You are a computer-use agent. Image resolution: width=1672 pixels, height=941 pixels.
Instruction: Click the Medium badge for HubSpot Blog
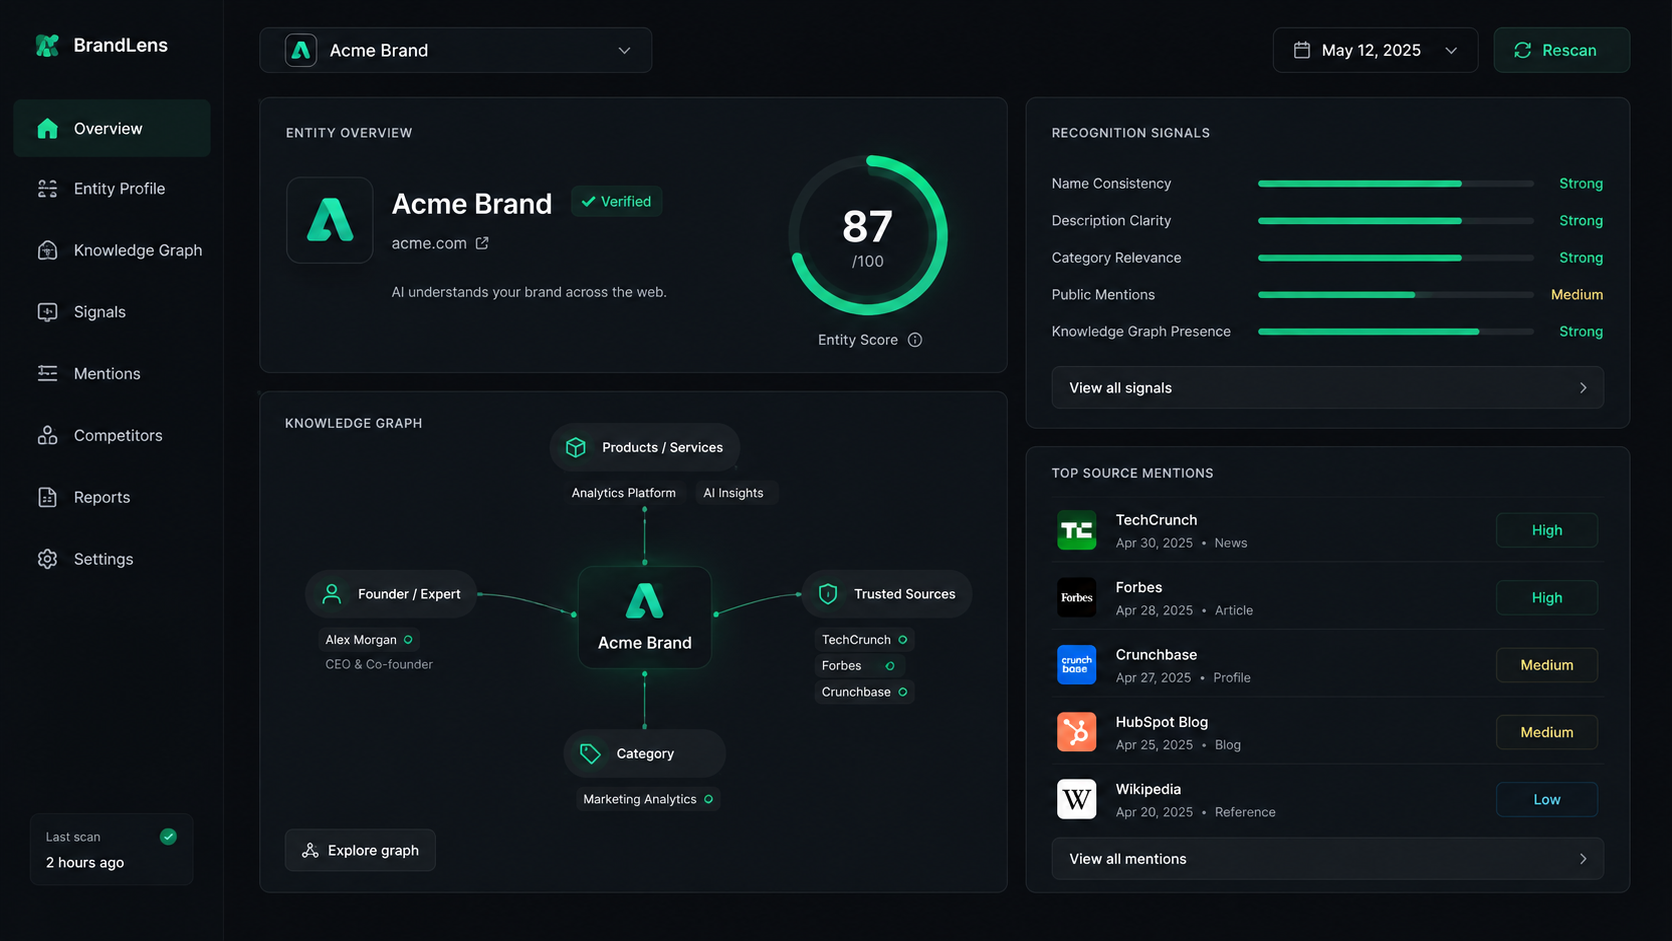(x=1546, y=732)
